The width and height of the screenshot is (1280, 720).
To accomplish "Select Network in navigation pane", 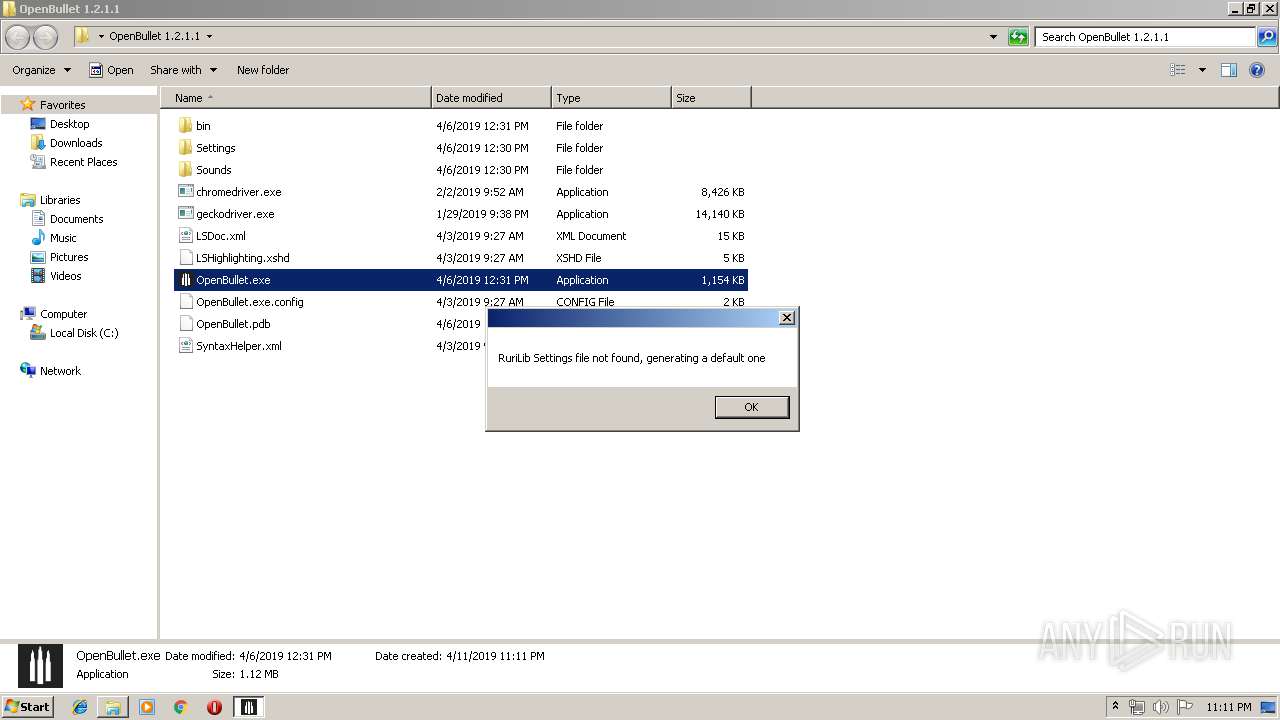I will tap(60, 371).
